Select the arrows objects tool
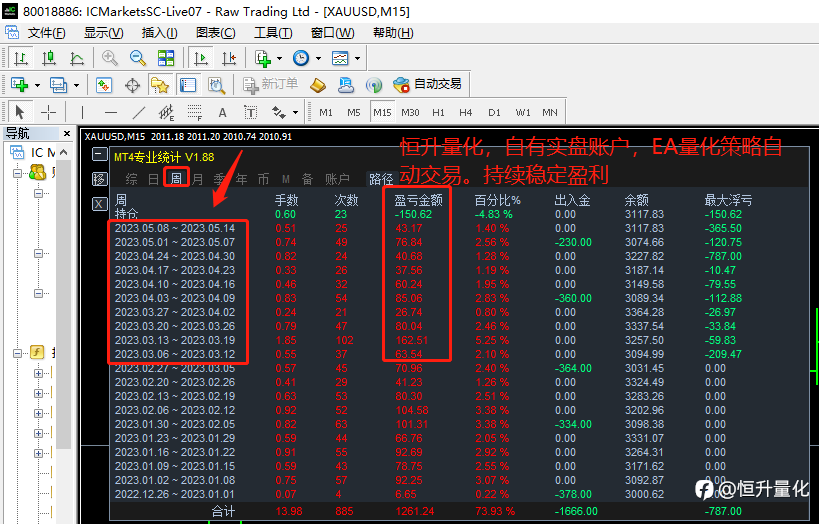Viewport: 819px width, 524px height. coord(279,112)
